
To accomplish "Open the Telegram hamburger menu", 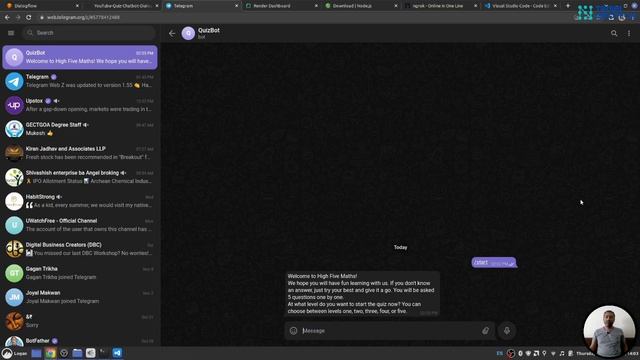I will point(11,33).
